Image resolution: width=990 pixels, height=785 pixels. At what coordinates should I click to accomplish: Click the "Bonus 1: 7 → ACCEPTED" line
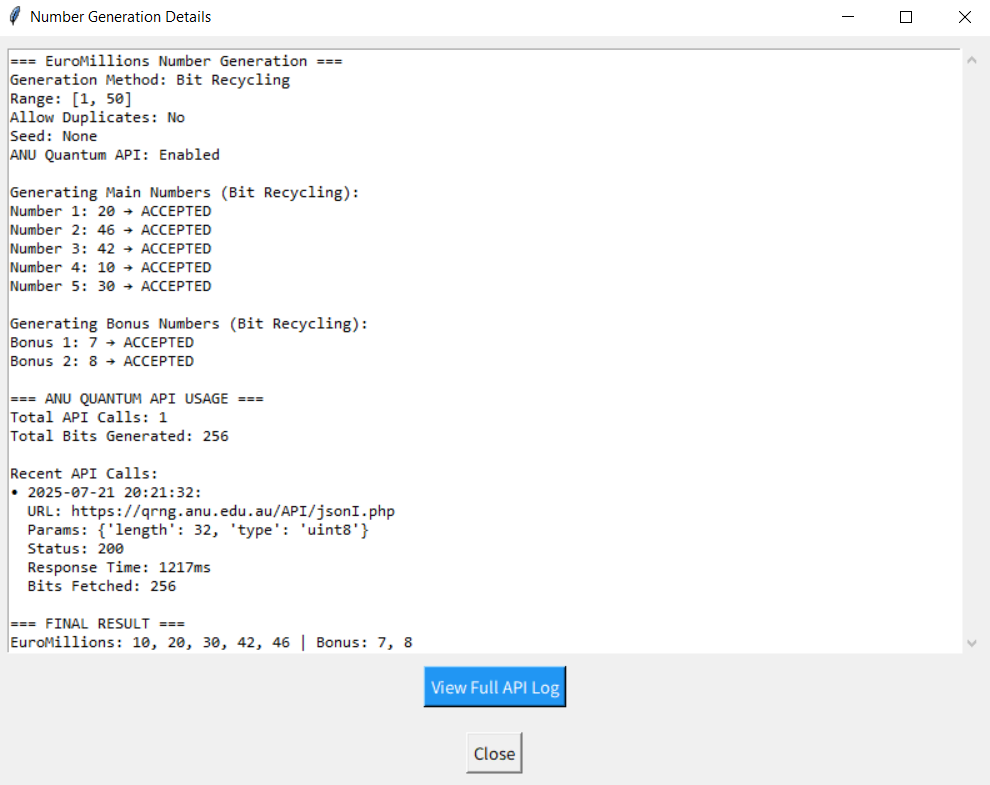point(102,342)
